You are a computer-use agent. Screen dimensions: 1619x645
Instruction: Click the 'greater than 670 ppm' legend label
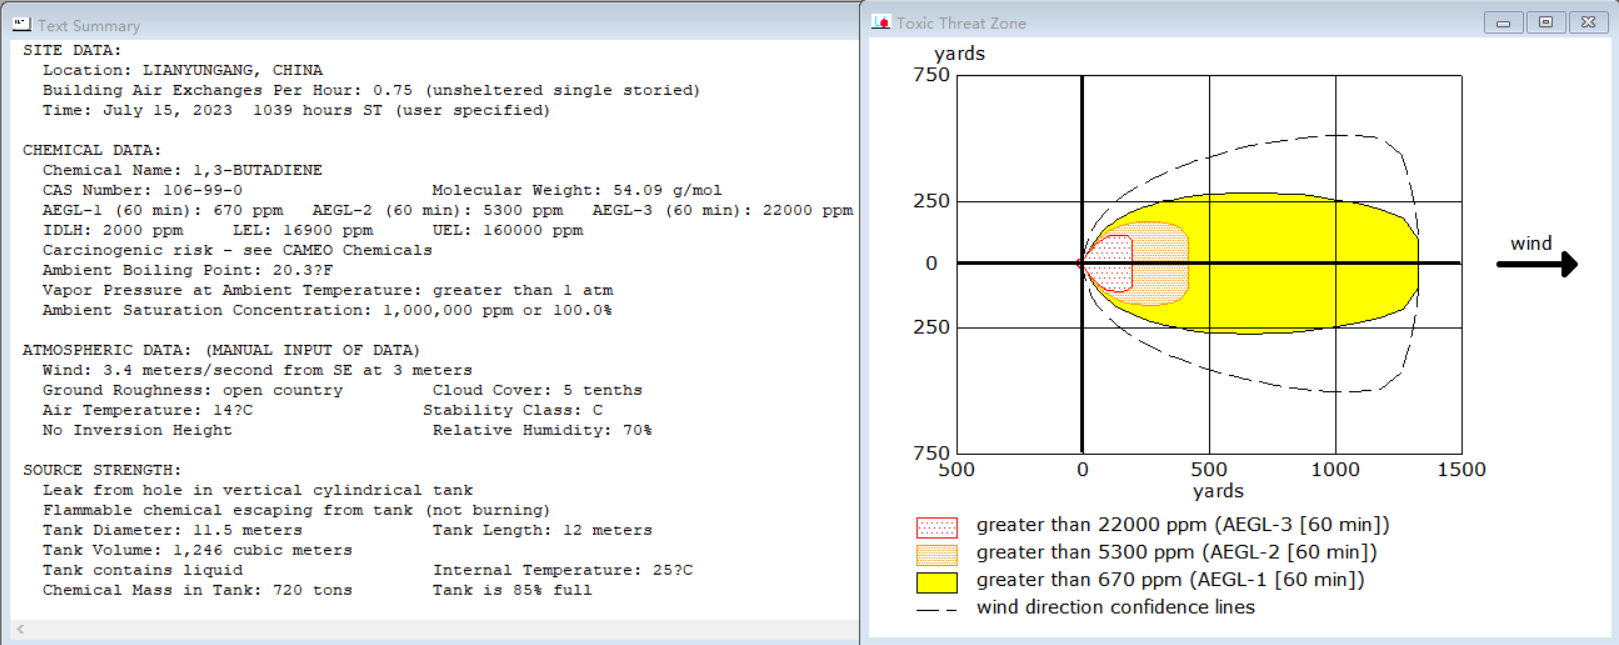[x=1170, y=580]
